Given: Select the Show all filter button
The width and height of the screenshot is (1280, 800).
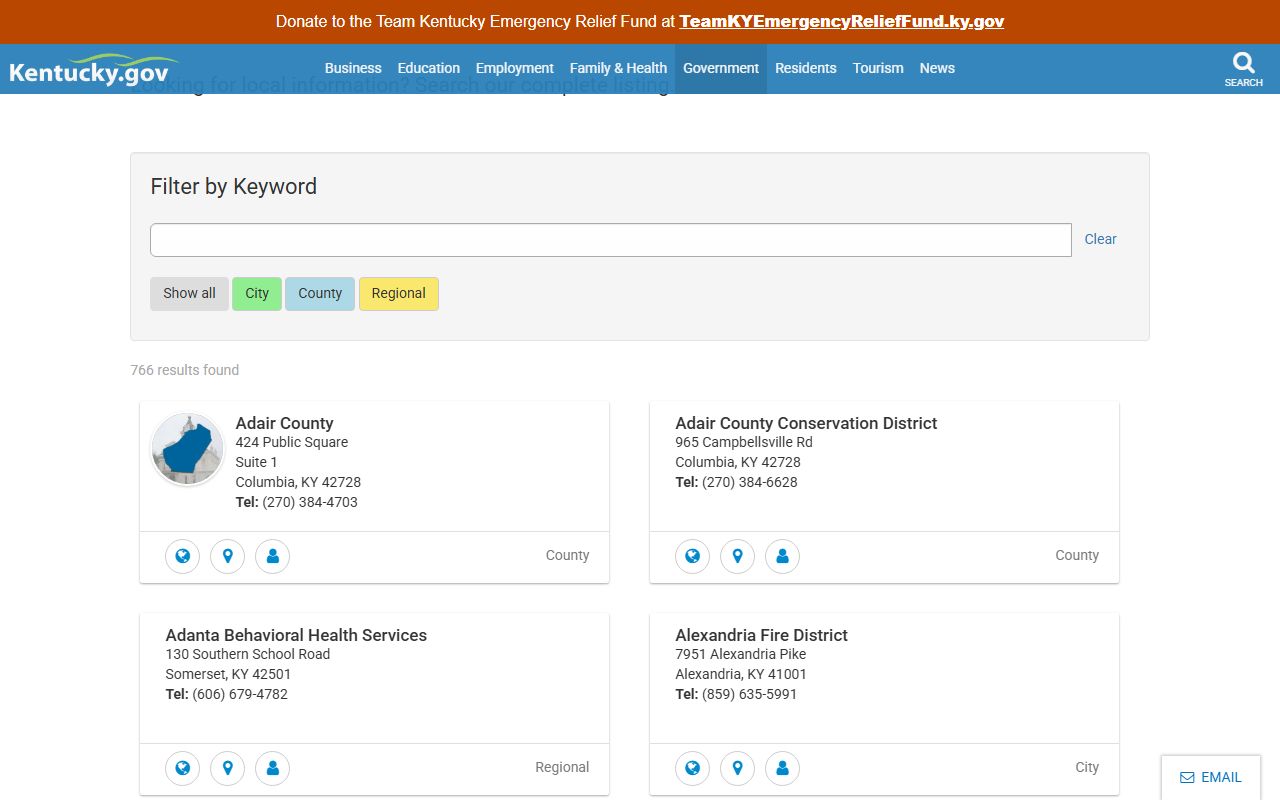Looking at the screenshot, I should 189,293.
